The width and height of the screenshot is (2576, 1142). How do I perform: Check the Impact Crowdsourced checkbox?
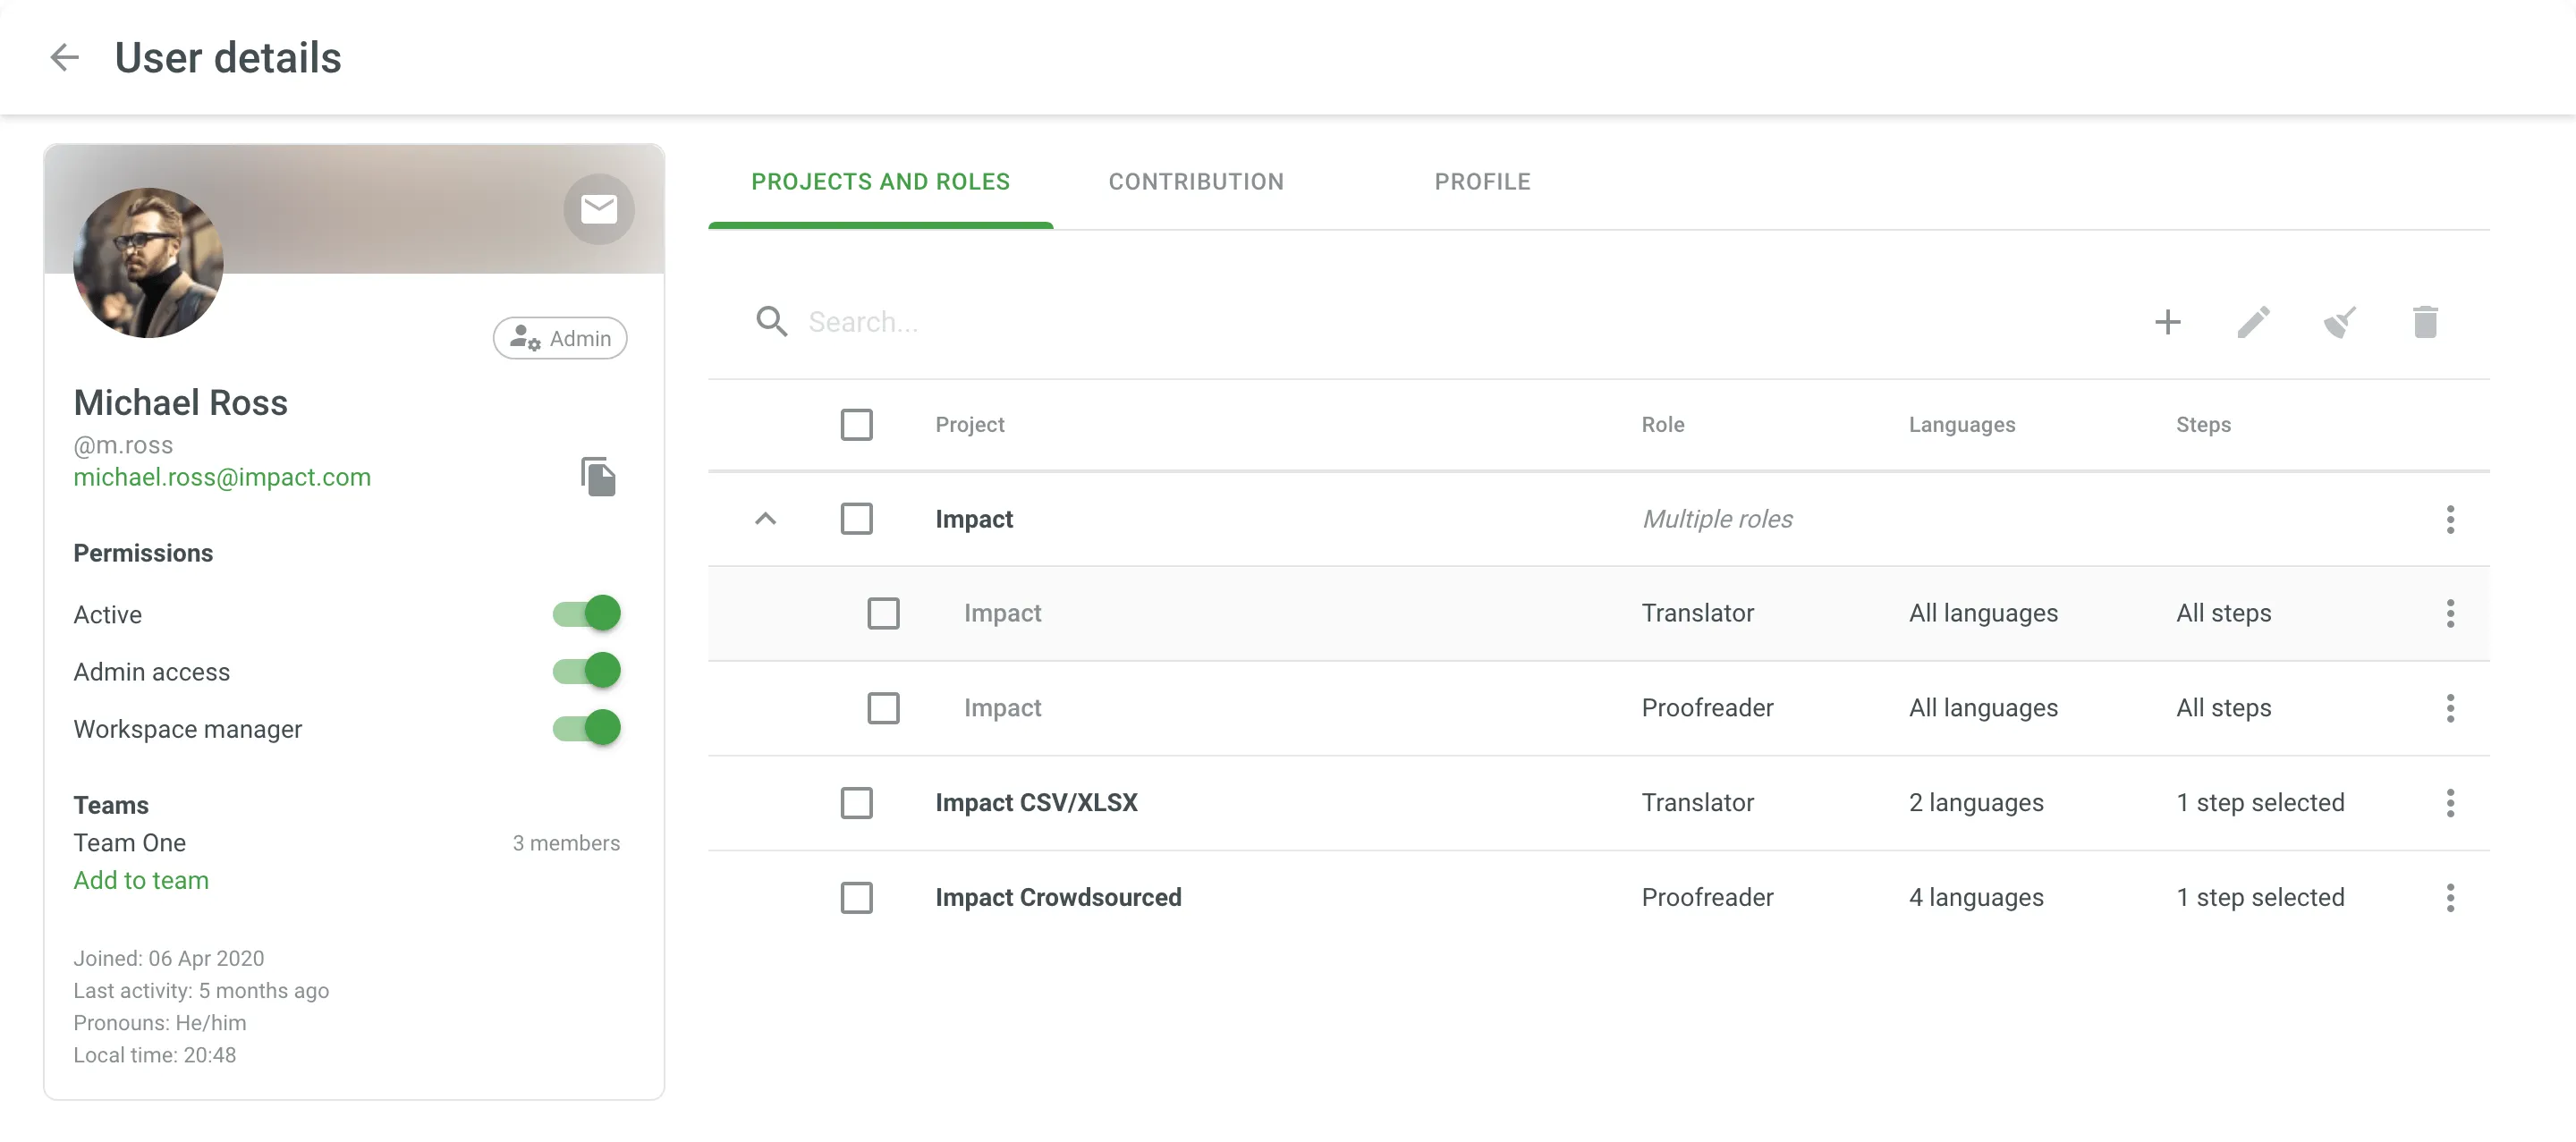[856, 898]
